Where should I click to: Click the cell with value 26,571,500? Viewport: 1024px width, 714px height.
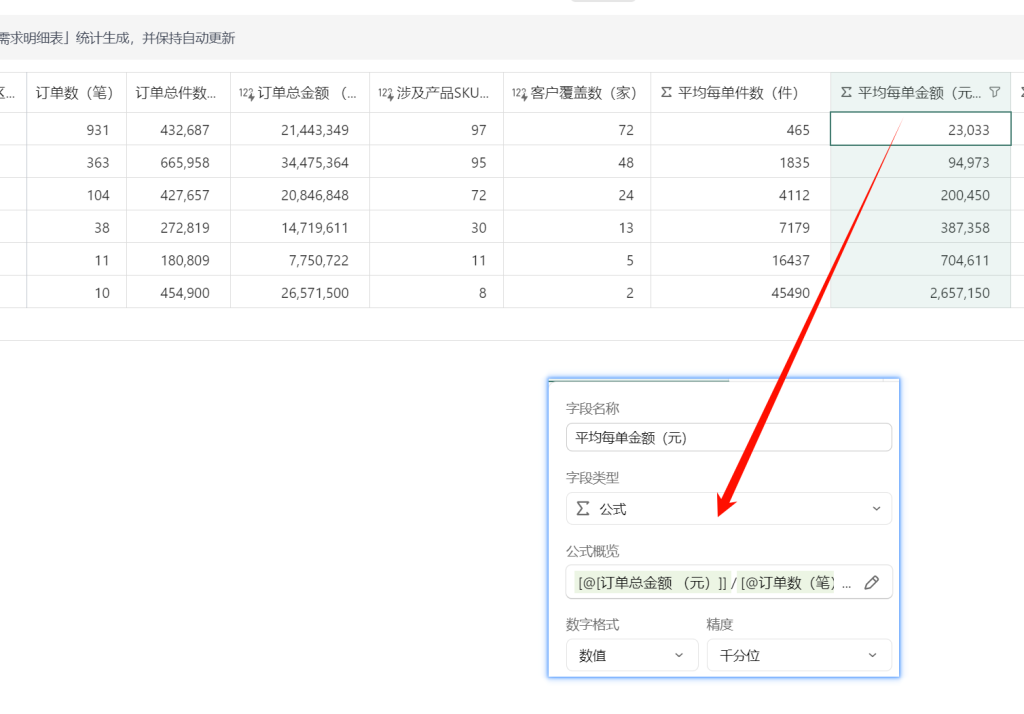(300, 293)
